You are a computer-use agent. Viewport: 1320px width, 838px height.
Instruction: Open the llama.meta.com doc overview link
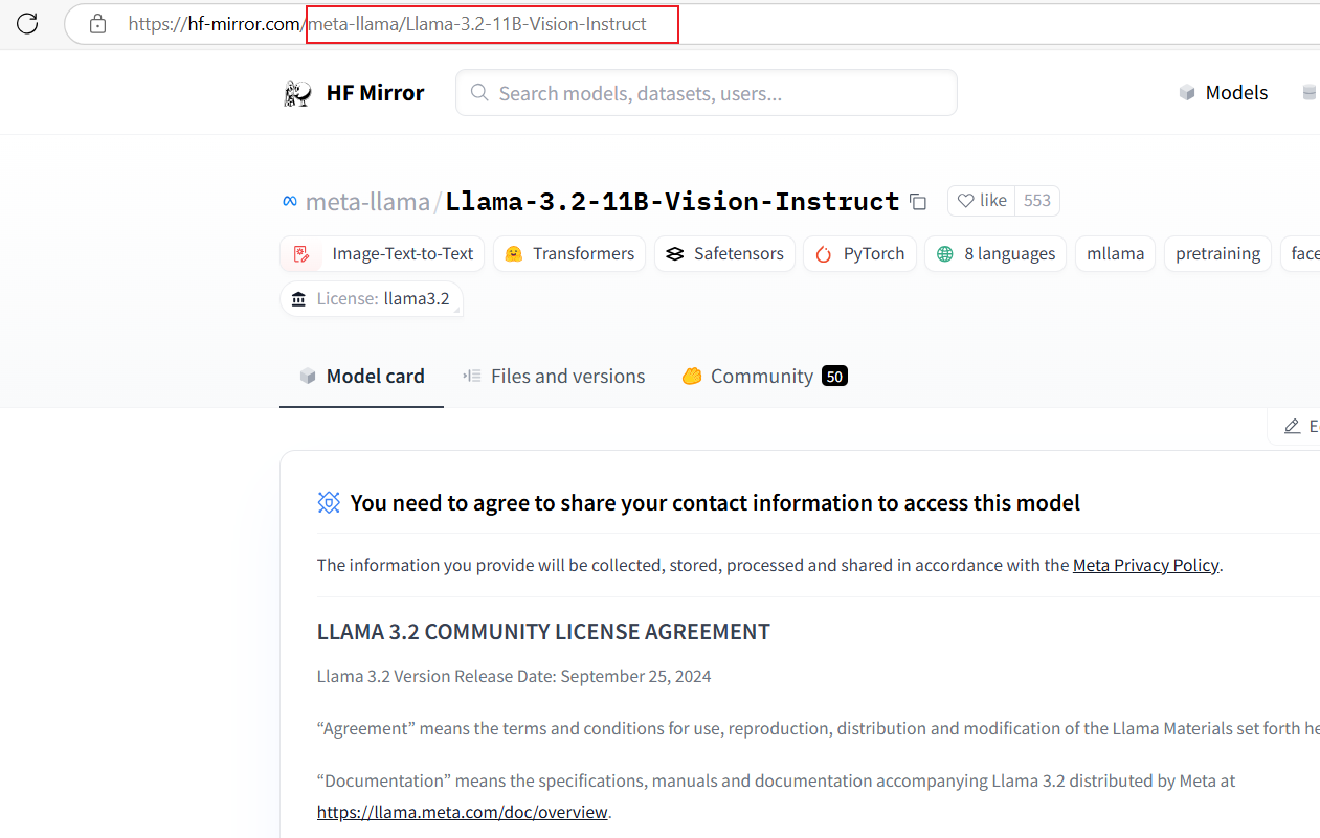coord(462,812)
